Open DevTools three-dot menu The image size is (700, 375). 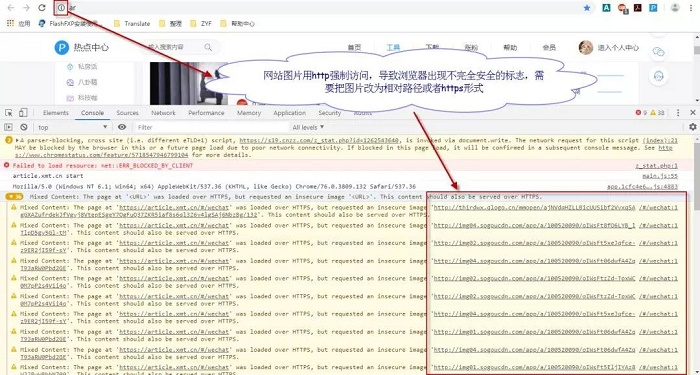click(x=678, y=113)
